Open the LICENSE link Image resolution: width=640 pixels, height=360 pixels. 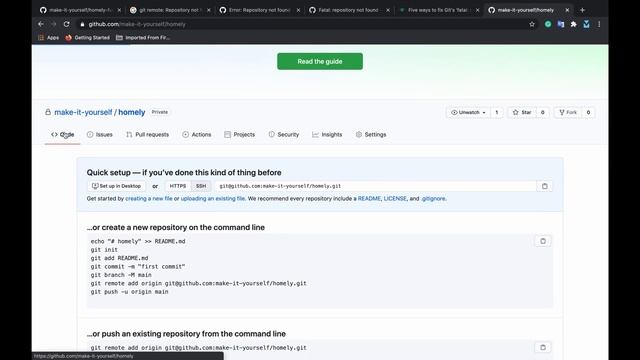coord(395,199)
